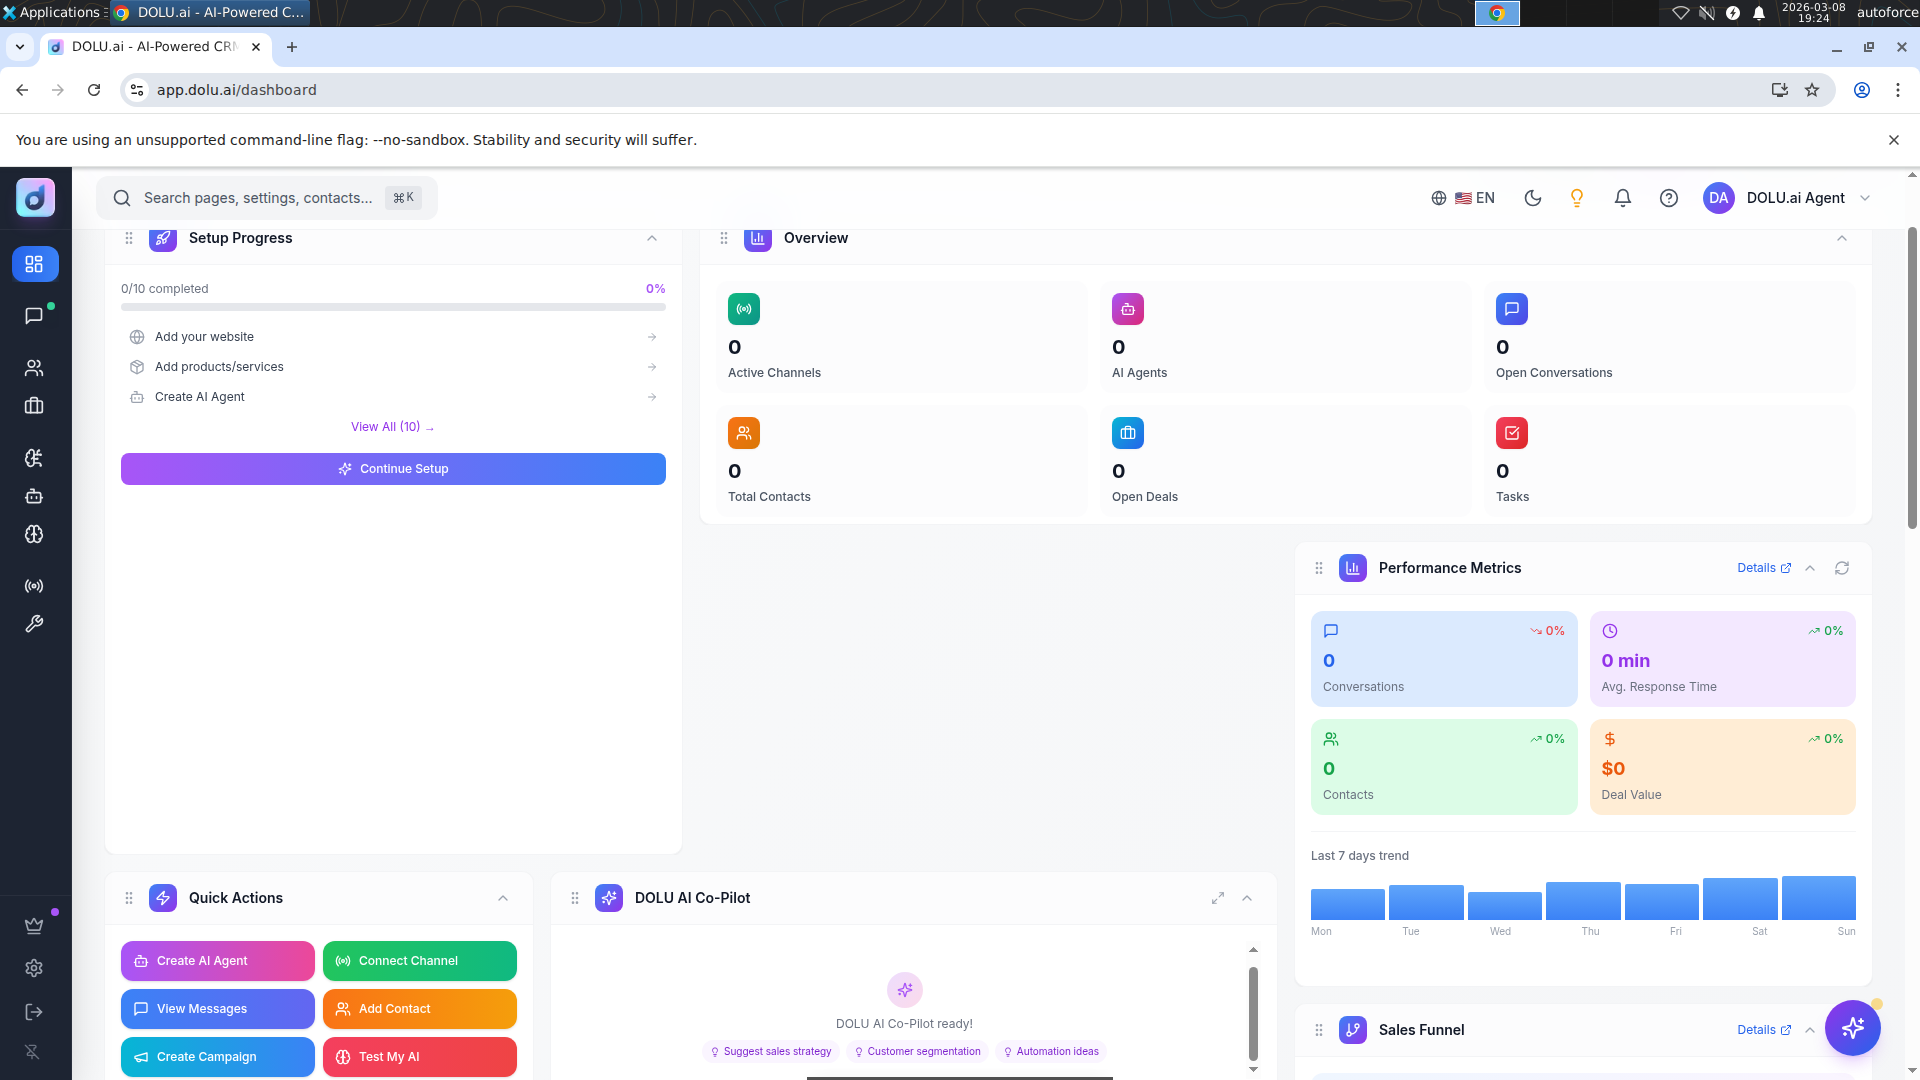
Task: Open the Messages chat icon in sidebar
Action: (35, 316)
